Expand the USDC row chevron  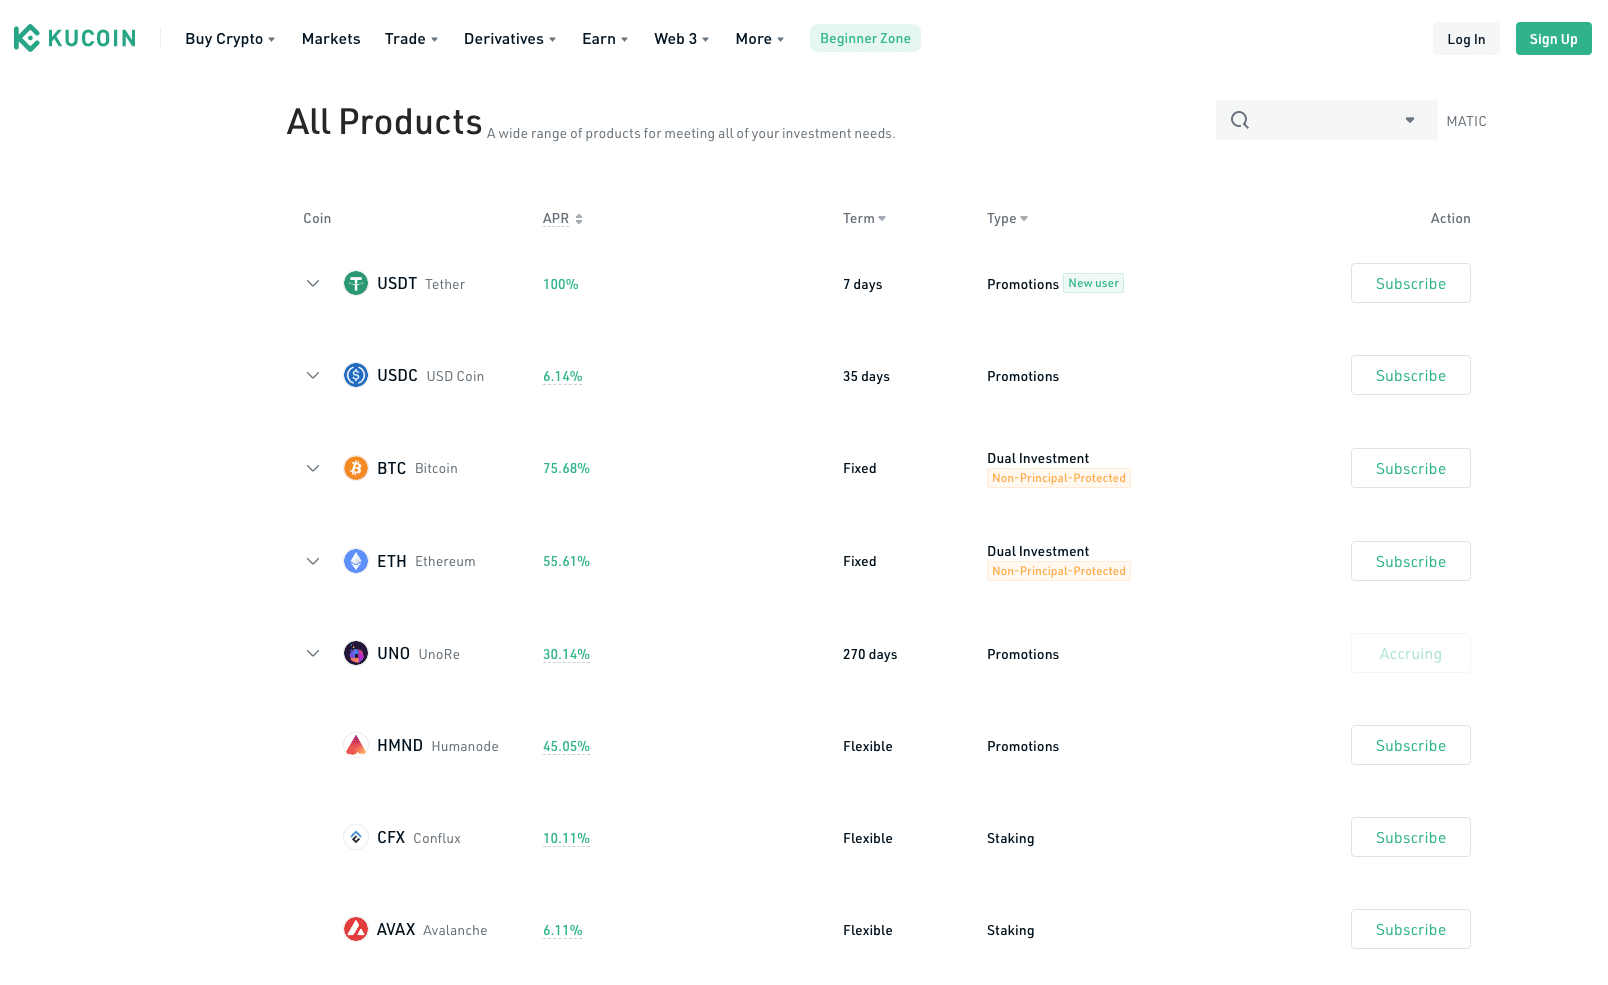tap(313, 375)
